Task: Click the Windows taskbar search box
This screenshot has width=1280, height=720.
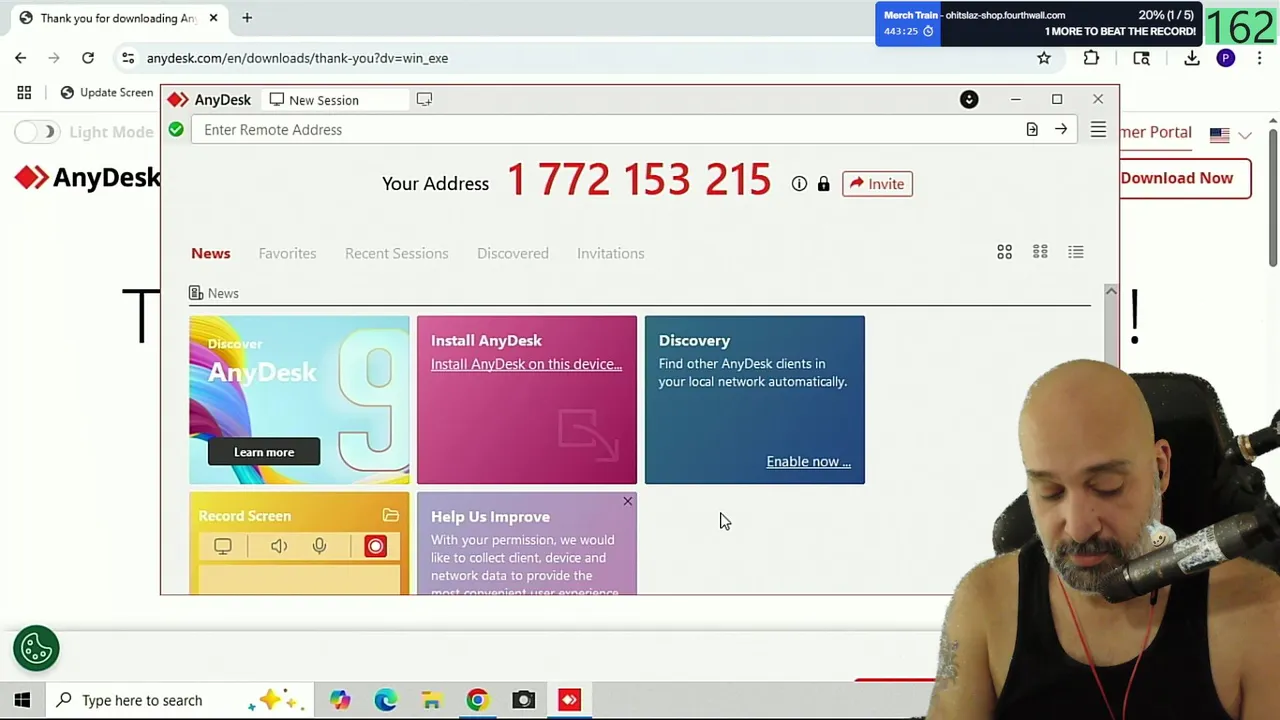Action: click(x=180, y=700)
